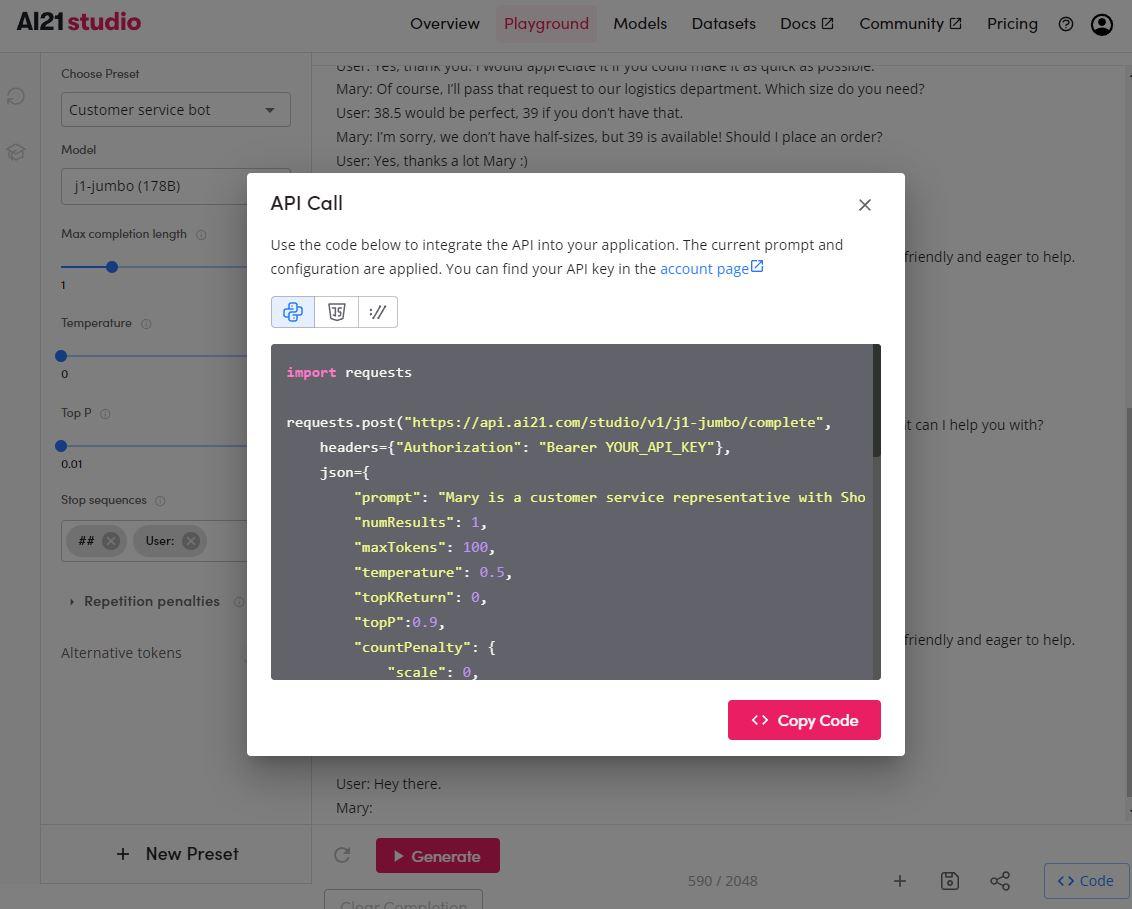This screenshot has height=909, width=1132.
Task: Expand the Repetition penalties section
Action: pyautogui.click(x=144, y=601)
